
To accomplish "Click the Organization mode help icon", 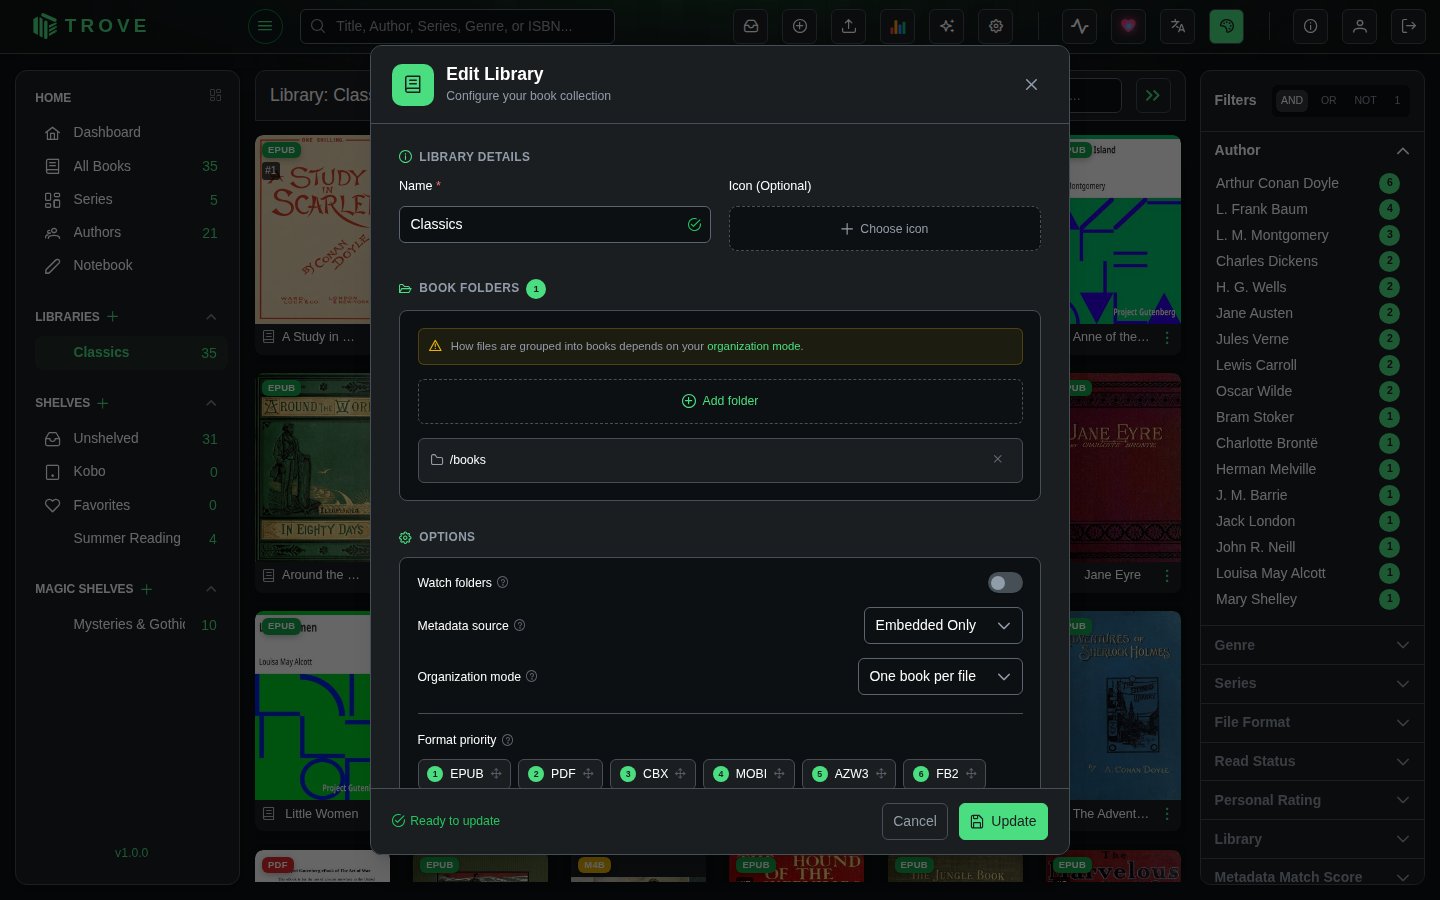I will pos(532,676).
